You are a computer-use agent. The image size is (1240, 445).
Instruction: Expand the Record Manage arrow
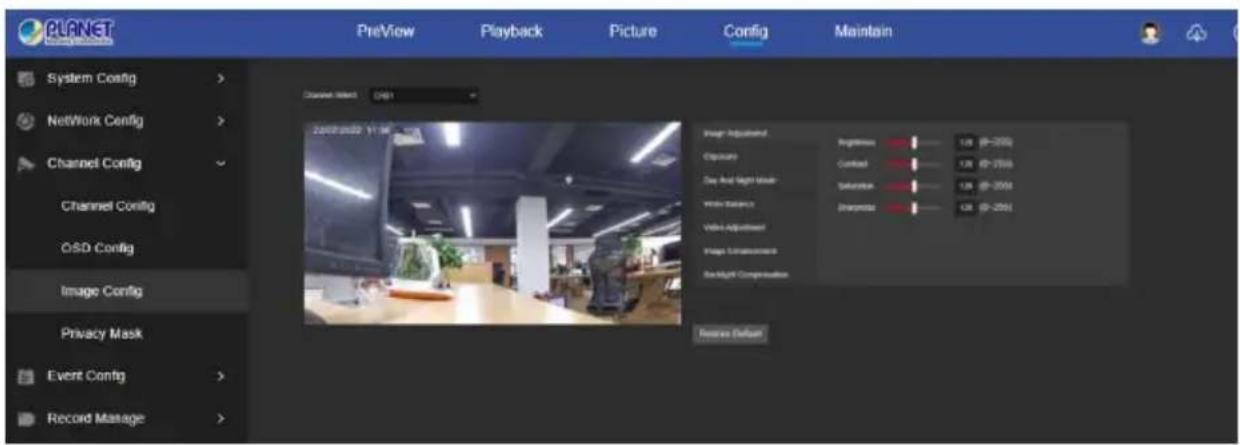[x=222, y=418]
